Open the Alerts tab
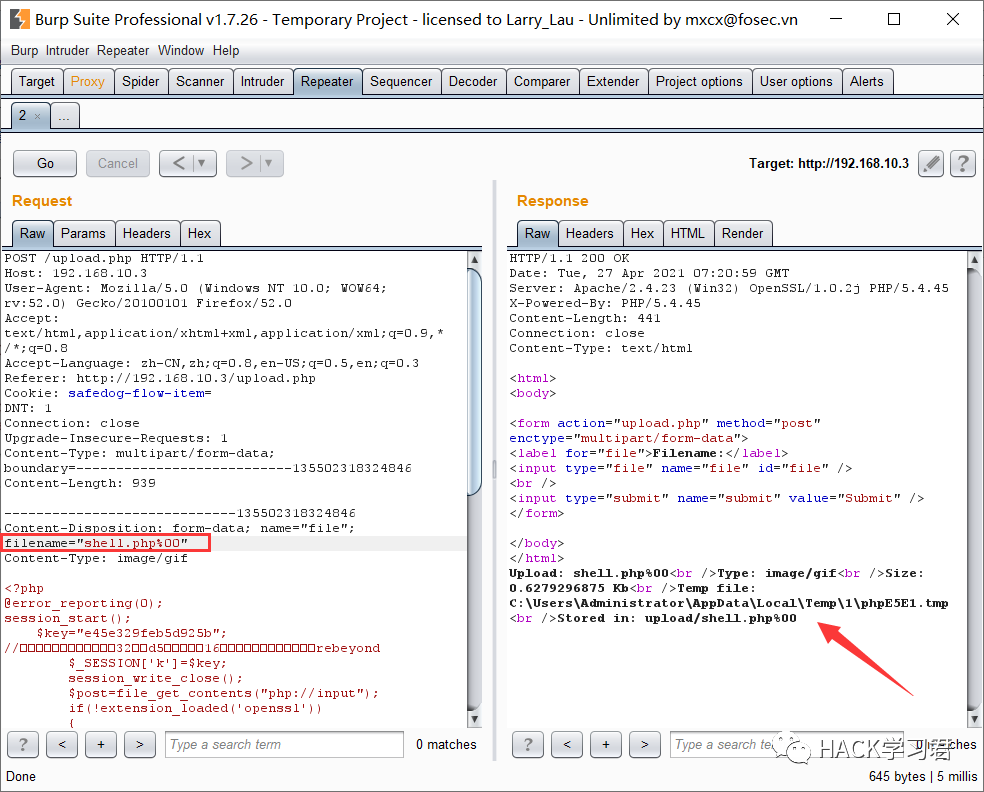 pos(867,82)
